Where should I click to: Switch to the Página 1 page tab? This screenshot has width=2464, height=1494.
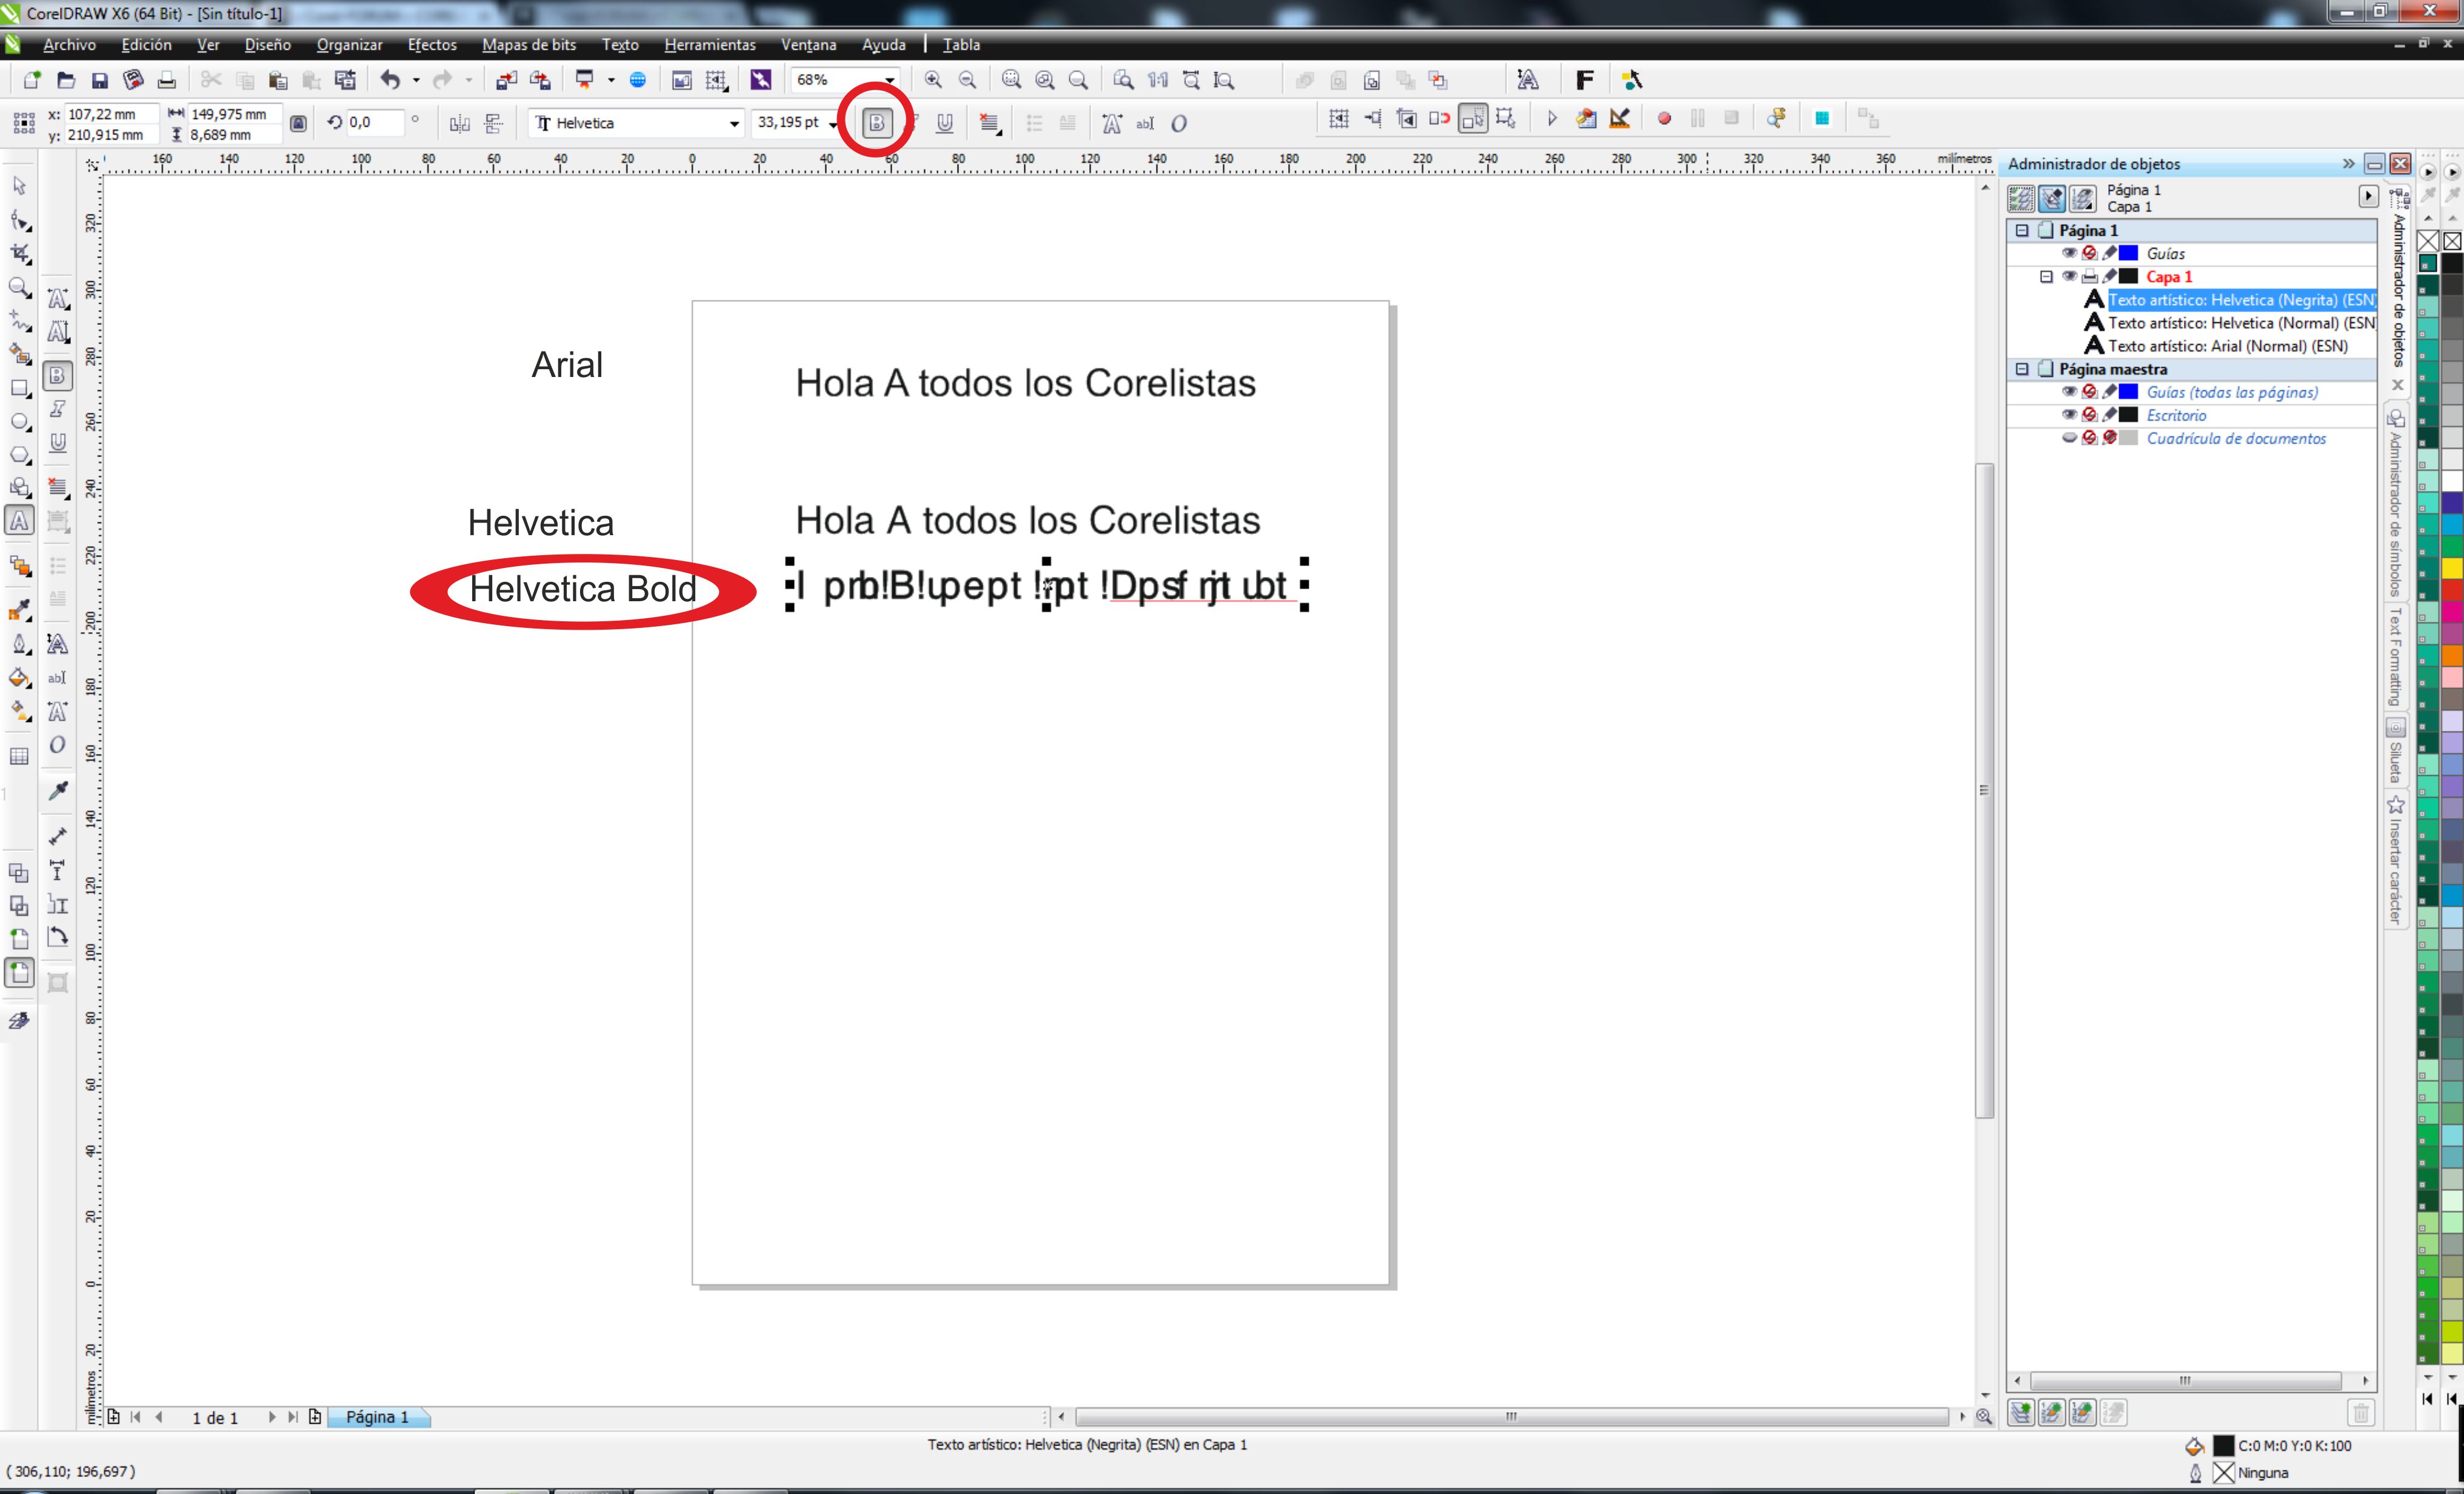click(378, 1417)
